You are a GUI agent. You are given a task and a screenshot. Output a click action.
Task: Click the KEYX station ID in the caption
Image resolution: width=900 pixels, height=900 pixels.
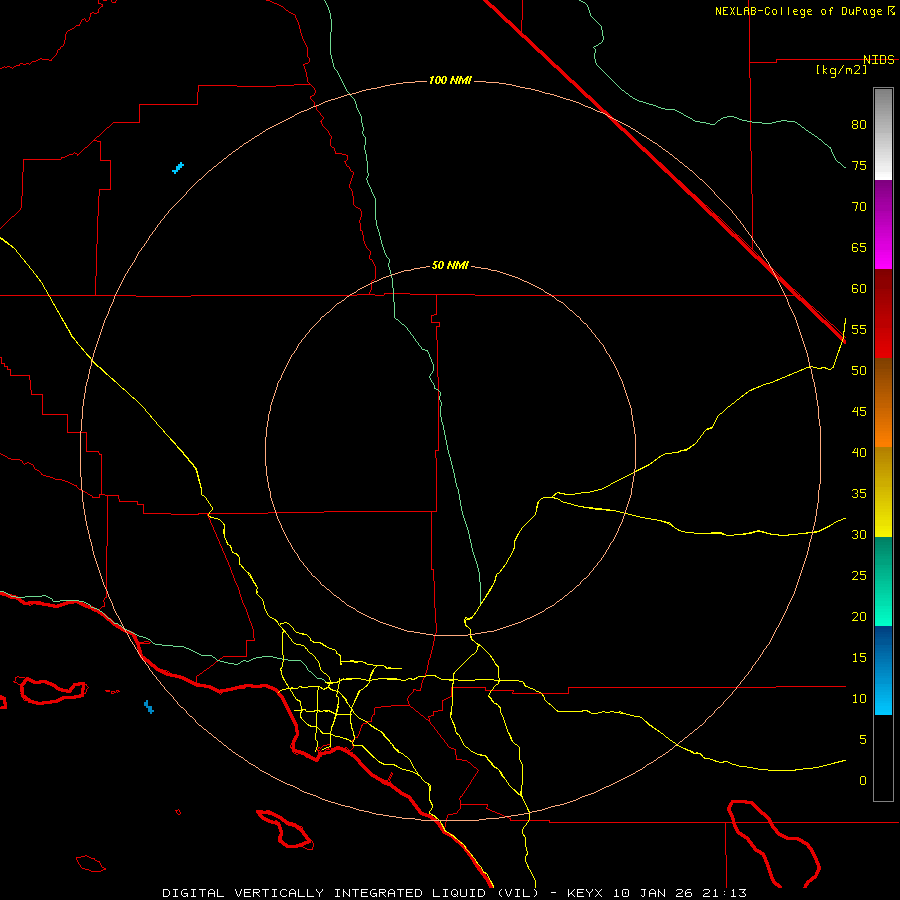586,892
